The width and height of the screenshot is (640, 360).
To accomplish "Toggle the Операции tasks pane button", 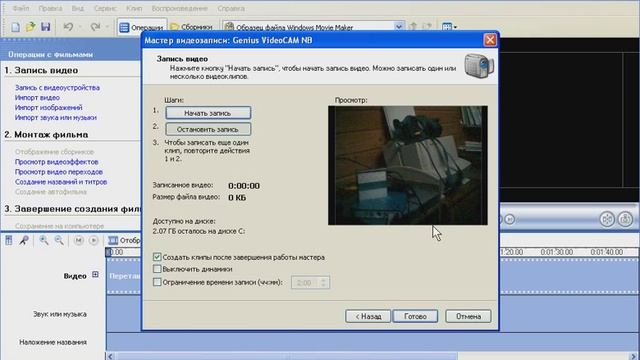I will pyautogui.click(x=142, y=27).
